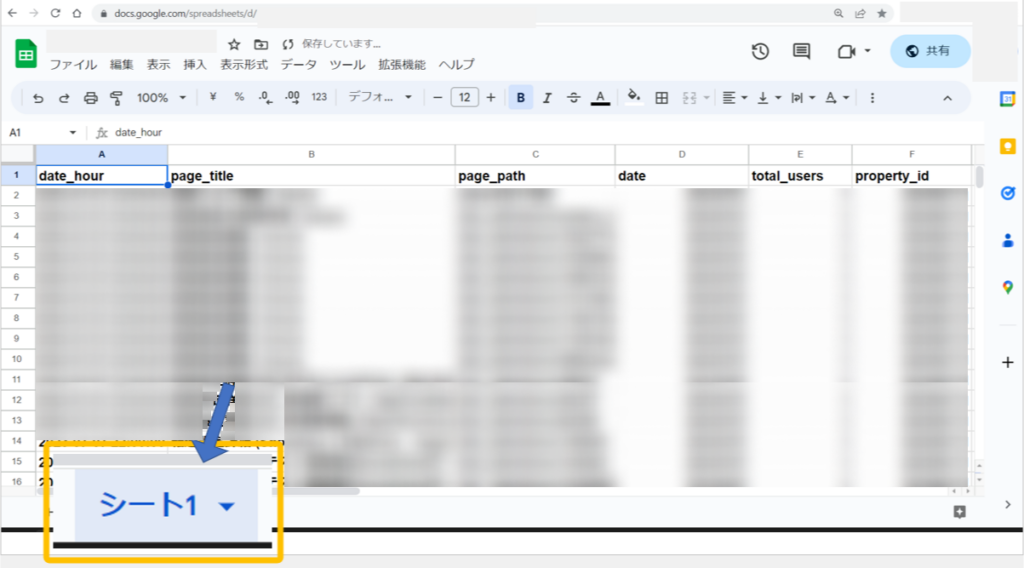Image resolution: width=1024 pixels, height=568 pixels.
Task: Click the font size input field
Action: pos(464,98)
